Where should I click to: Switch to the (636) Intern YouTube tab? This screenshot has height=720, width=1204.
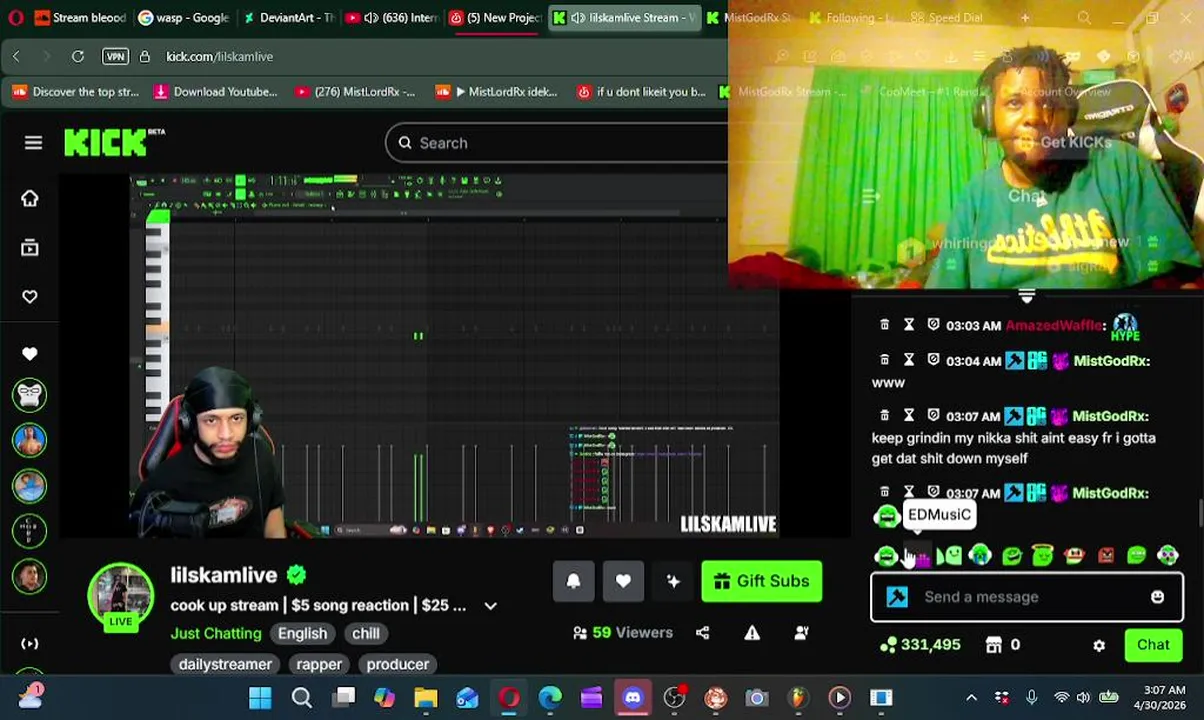tap(392, 17)
